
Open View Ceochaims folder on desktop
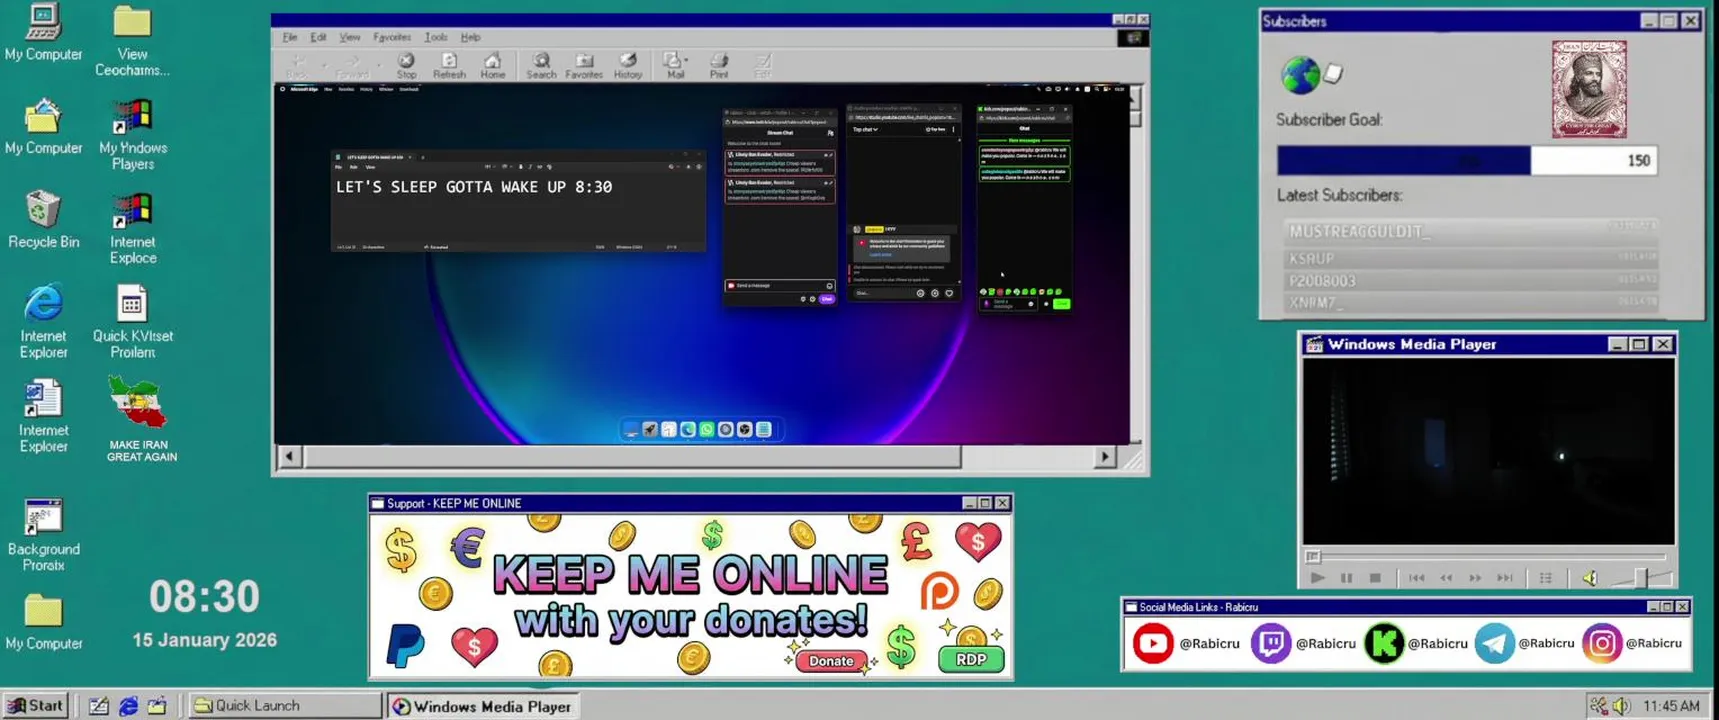pyautogui.click(x=132, y=42)
